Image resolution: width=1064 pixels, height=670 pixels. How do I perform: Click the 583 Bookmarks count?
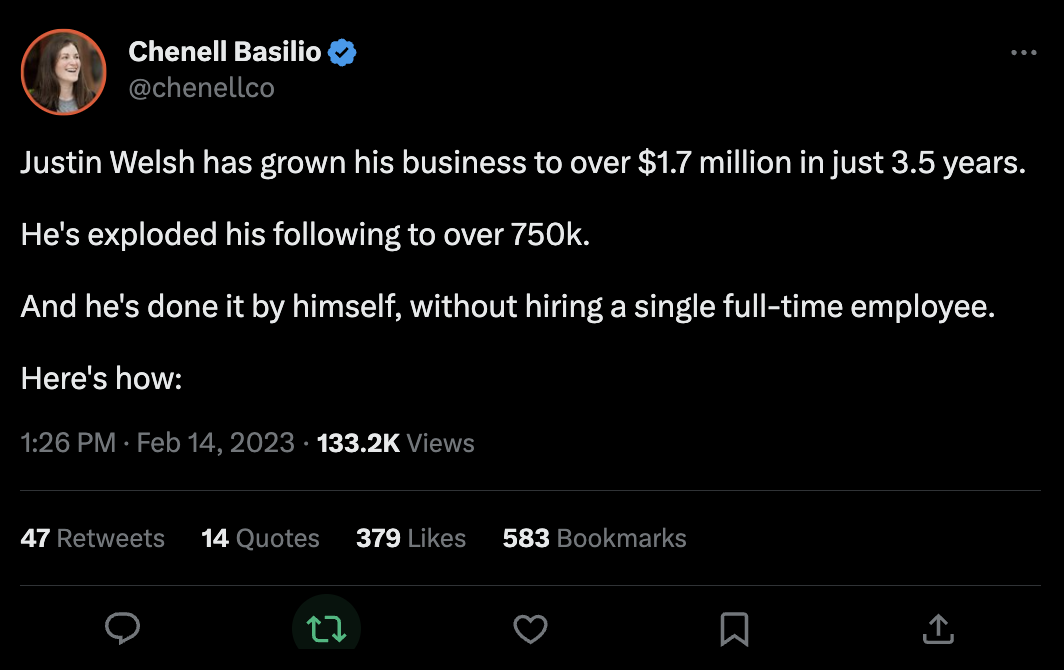pos(594,538)
